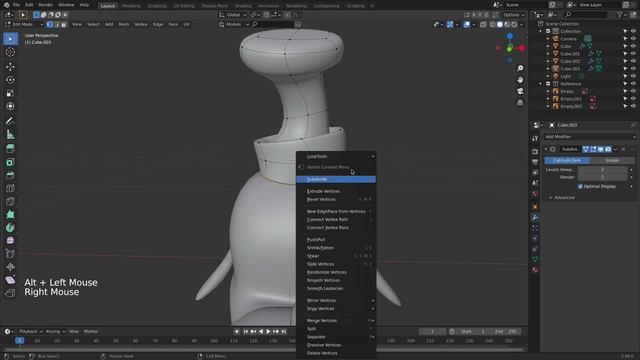Viewport: 640px width, 360px height.
Task: Select the Select Box tool in toolbar
Action: tap(10, 39)
